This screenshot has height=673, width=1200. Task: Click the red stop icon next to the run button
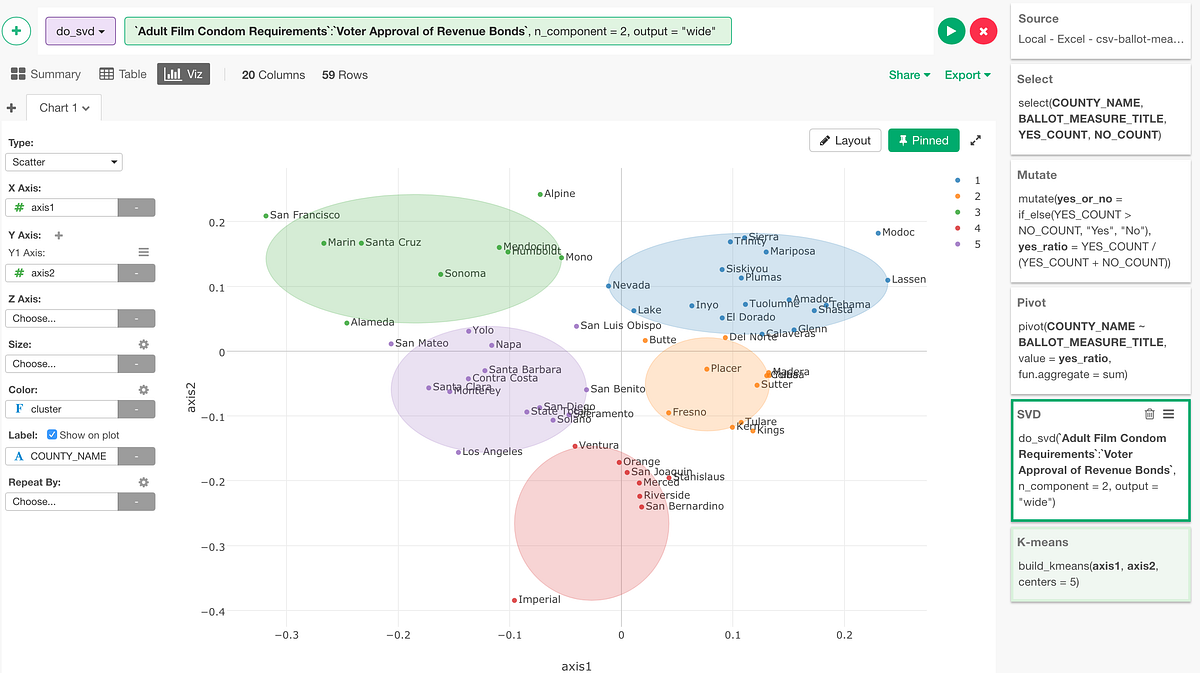click(983, 31)
